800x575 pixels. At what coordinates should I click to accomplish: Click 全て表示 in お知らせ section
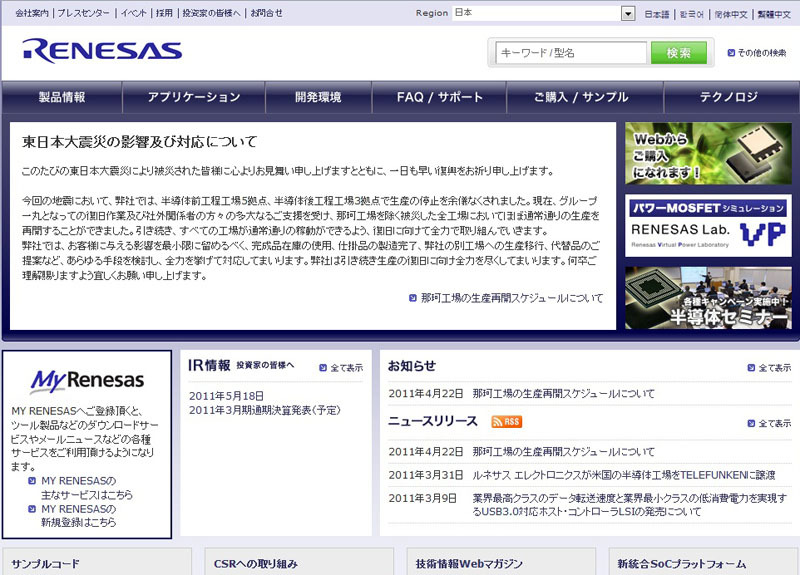(774, 368)
